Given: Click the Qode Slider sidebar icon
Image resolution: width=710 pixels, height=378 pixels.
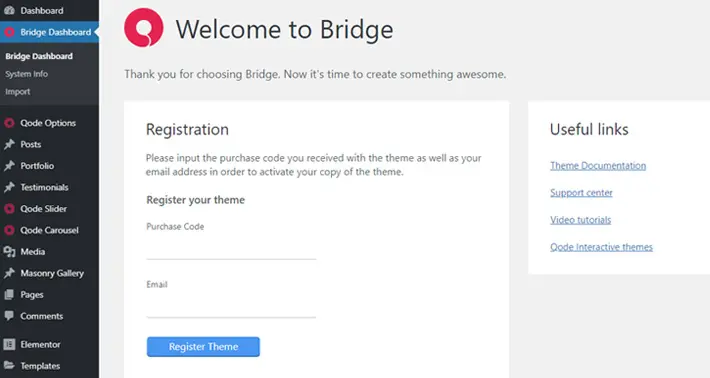Looking at the screenshot, I should (x=9, y=209).
